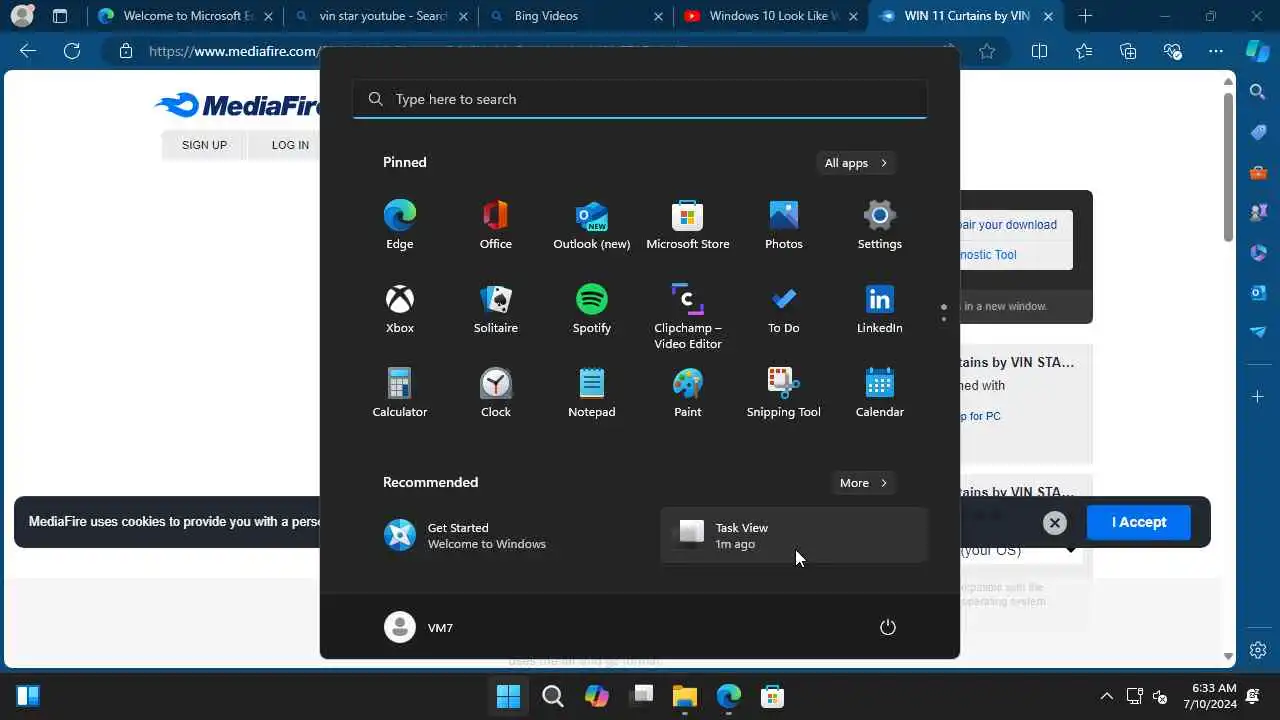The height and width of the screenshot is (720, 1280).
Task: Open Edge sidebar settings gear
Action: [1258, 650]
